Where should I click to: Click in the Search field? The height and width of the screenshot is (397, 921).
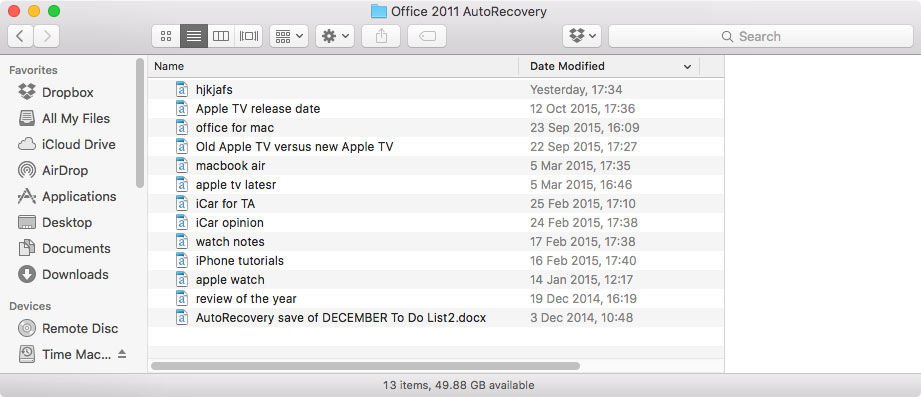(761, 36)
